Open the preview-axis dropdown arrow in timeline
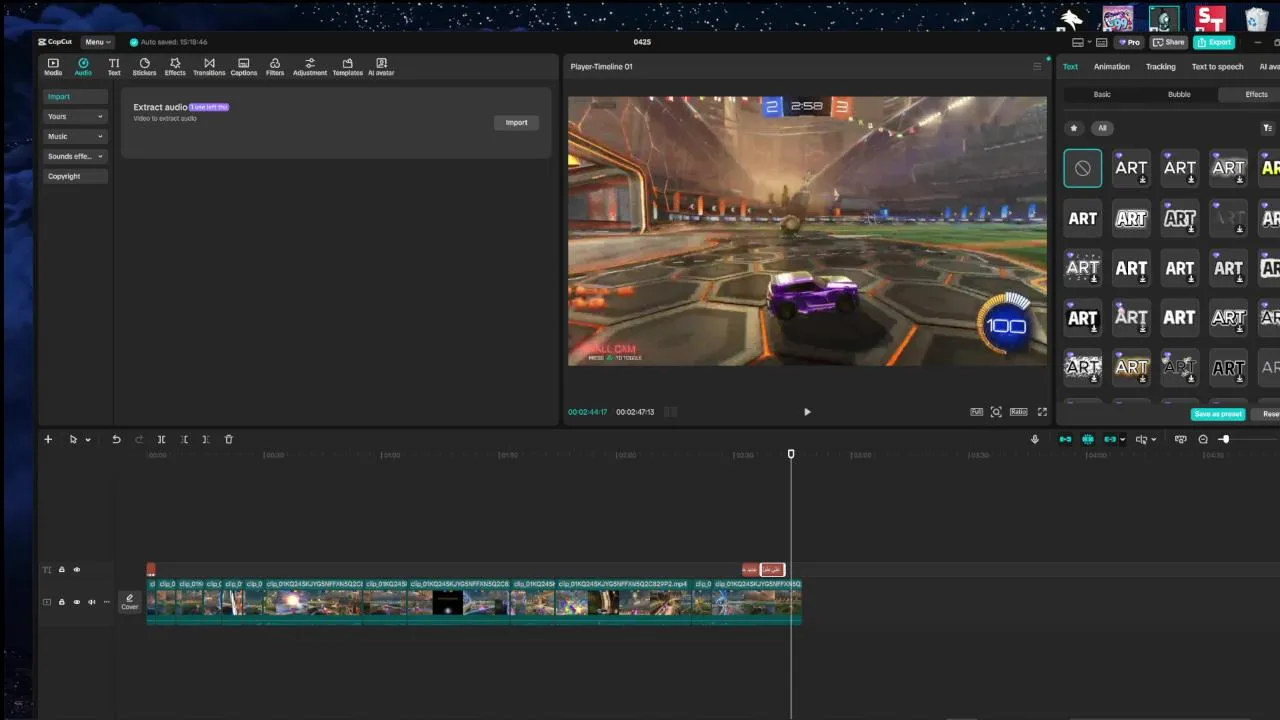Screen dimensions: 1280x720 pos(1154,440)
